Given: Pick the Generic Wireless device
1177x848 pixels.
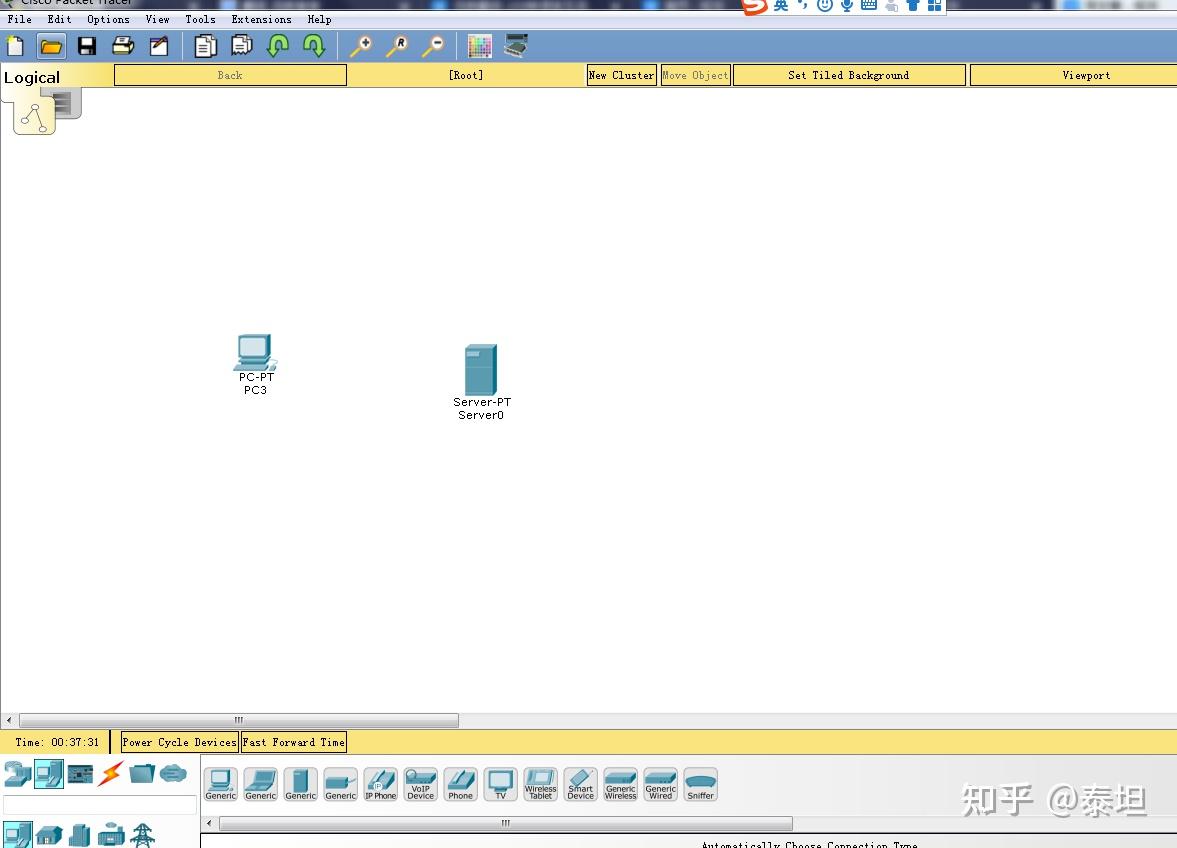Looking at the screenshot, I should tap(621, 784).
